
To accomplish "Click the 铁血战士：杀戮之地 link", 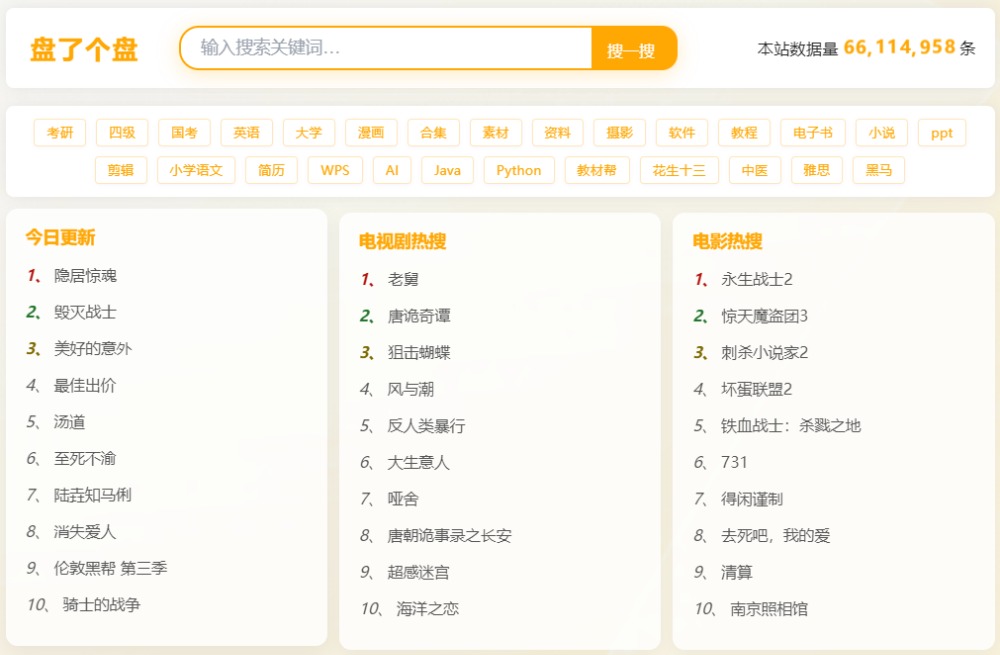I will tap(790, 426).
